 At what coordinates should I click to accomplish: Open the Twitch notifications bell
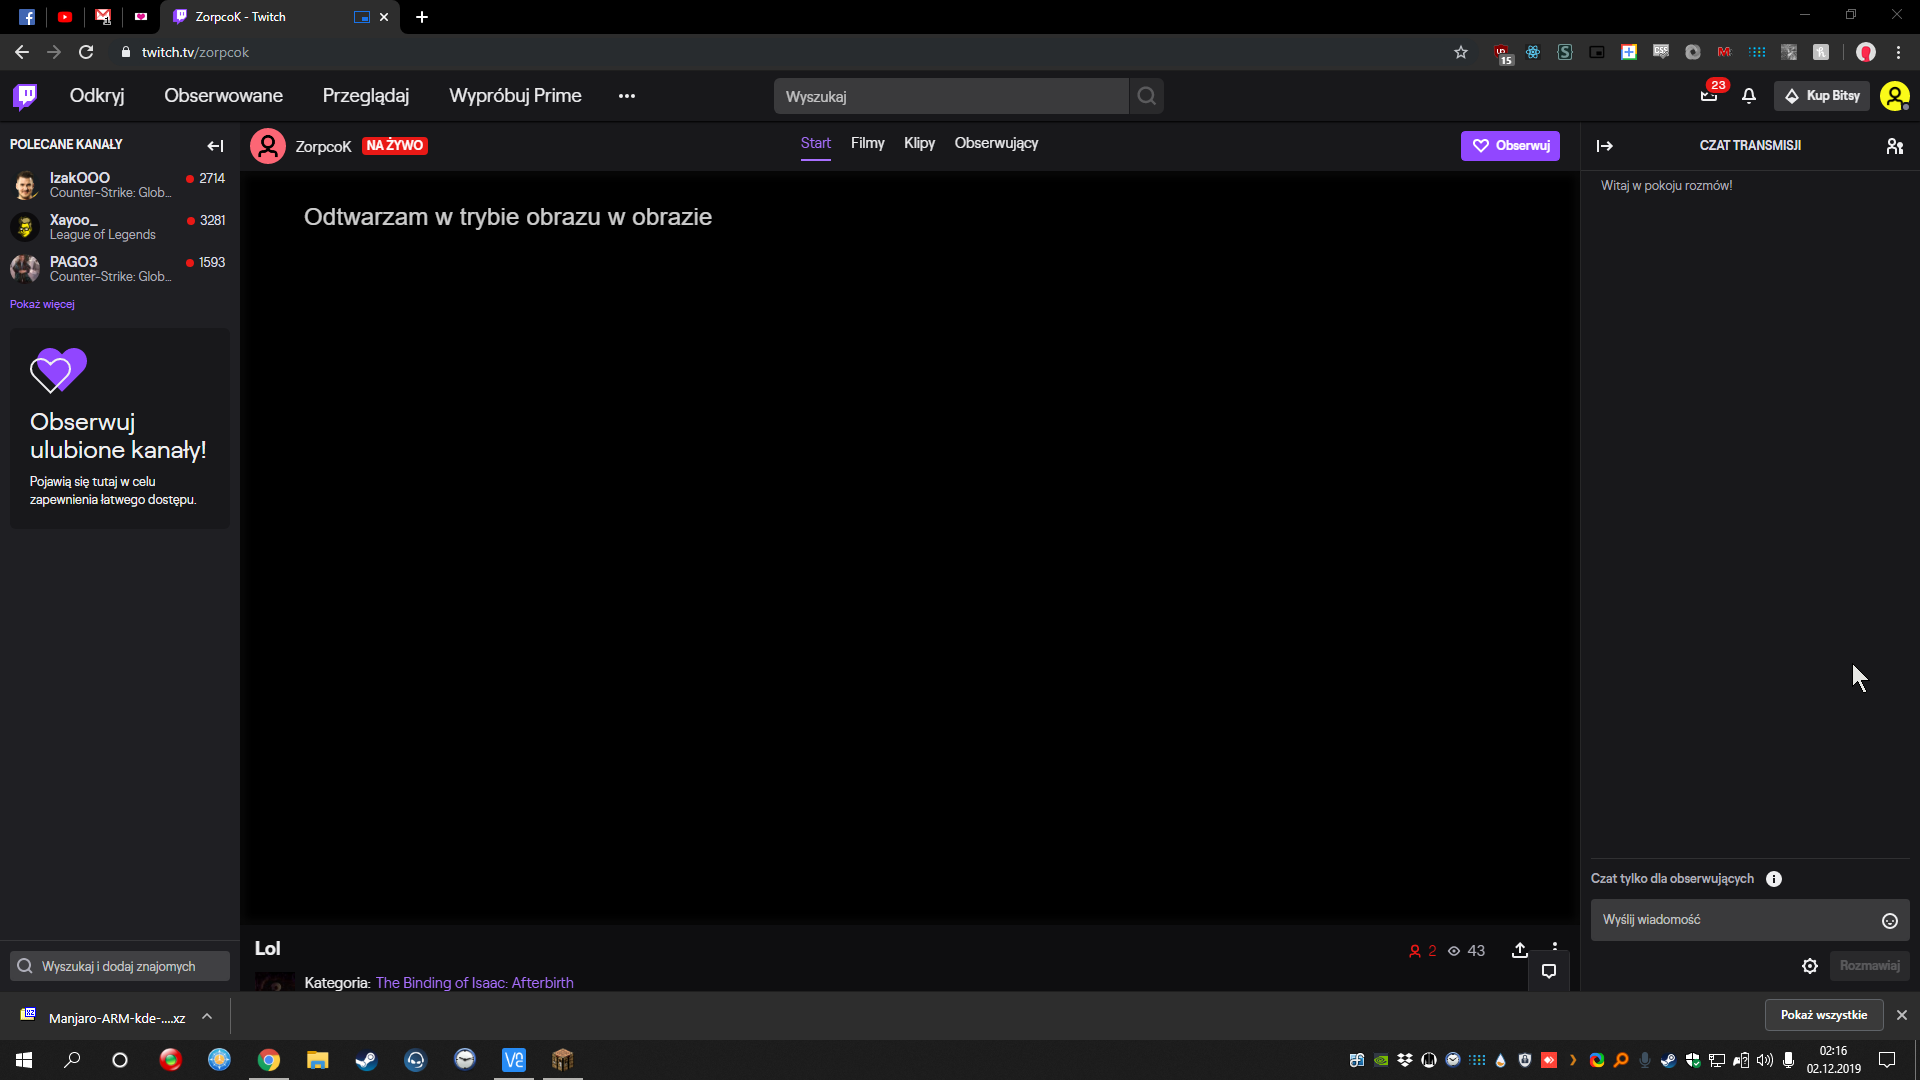click(1749, 96)
